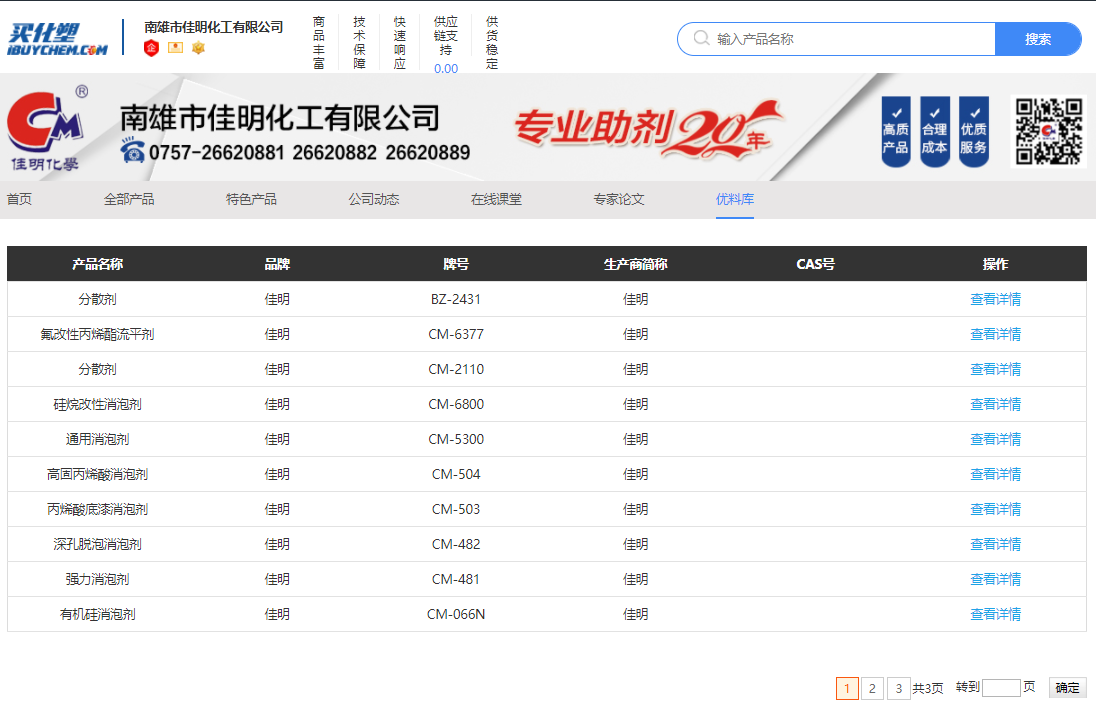The image size is (1096, 712).
Task: Go to page 3 in pagination
Action: pyautogui.click(x=899, y=688)
